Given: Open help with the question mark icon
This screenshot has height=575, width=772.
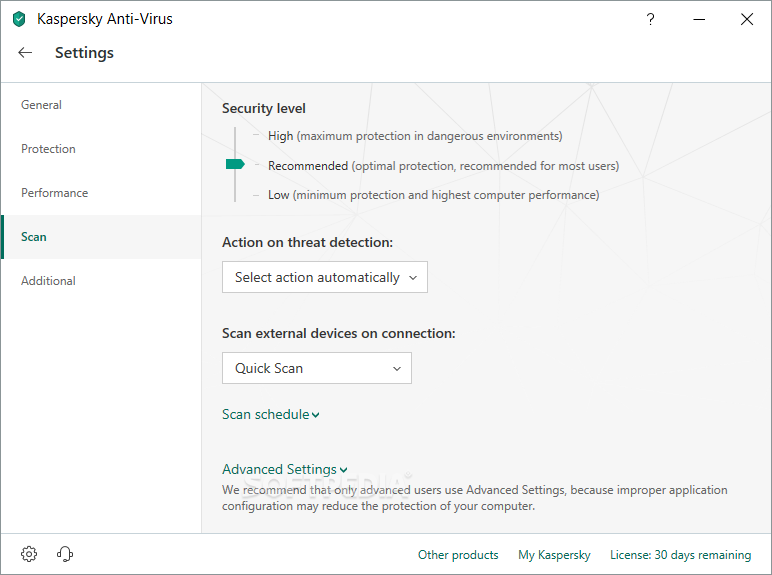Looking at the screenshot, I should click(650, 19).
